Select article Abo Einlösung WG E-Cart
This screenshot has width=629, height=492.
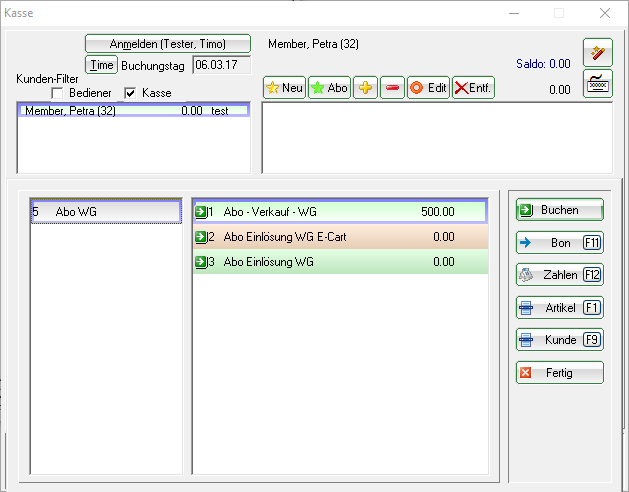pyautogui.click(x=340, y=237)
